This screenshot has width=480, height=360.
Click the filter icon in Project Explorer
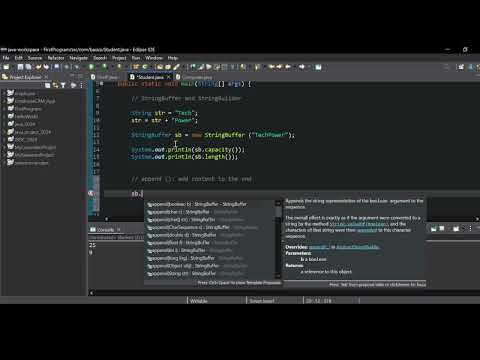[63, 85]
